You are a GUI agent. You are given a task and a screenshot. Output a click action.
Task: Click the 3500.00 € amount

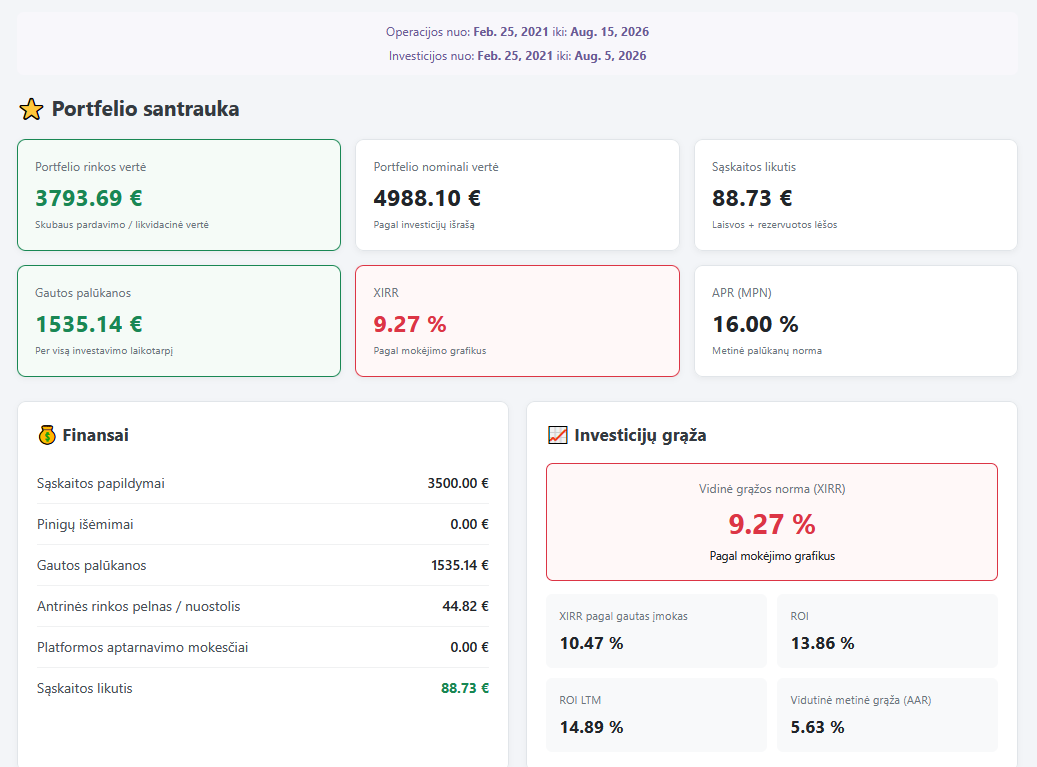click(458, 483)
